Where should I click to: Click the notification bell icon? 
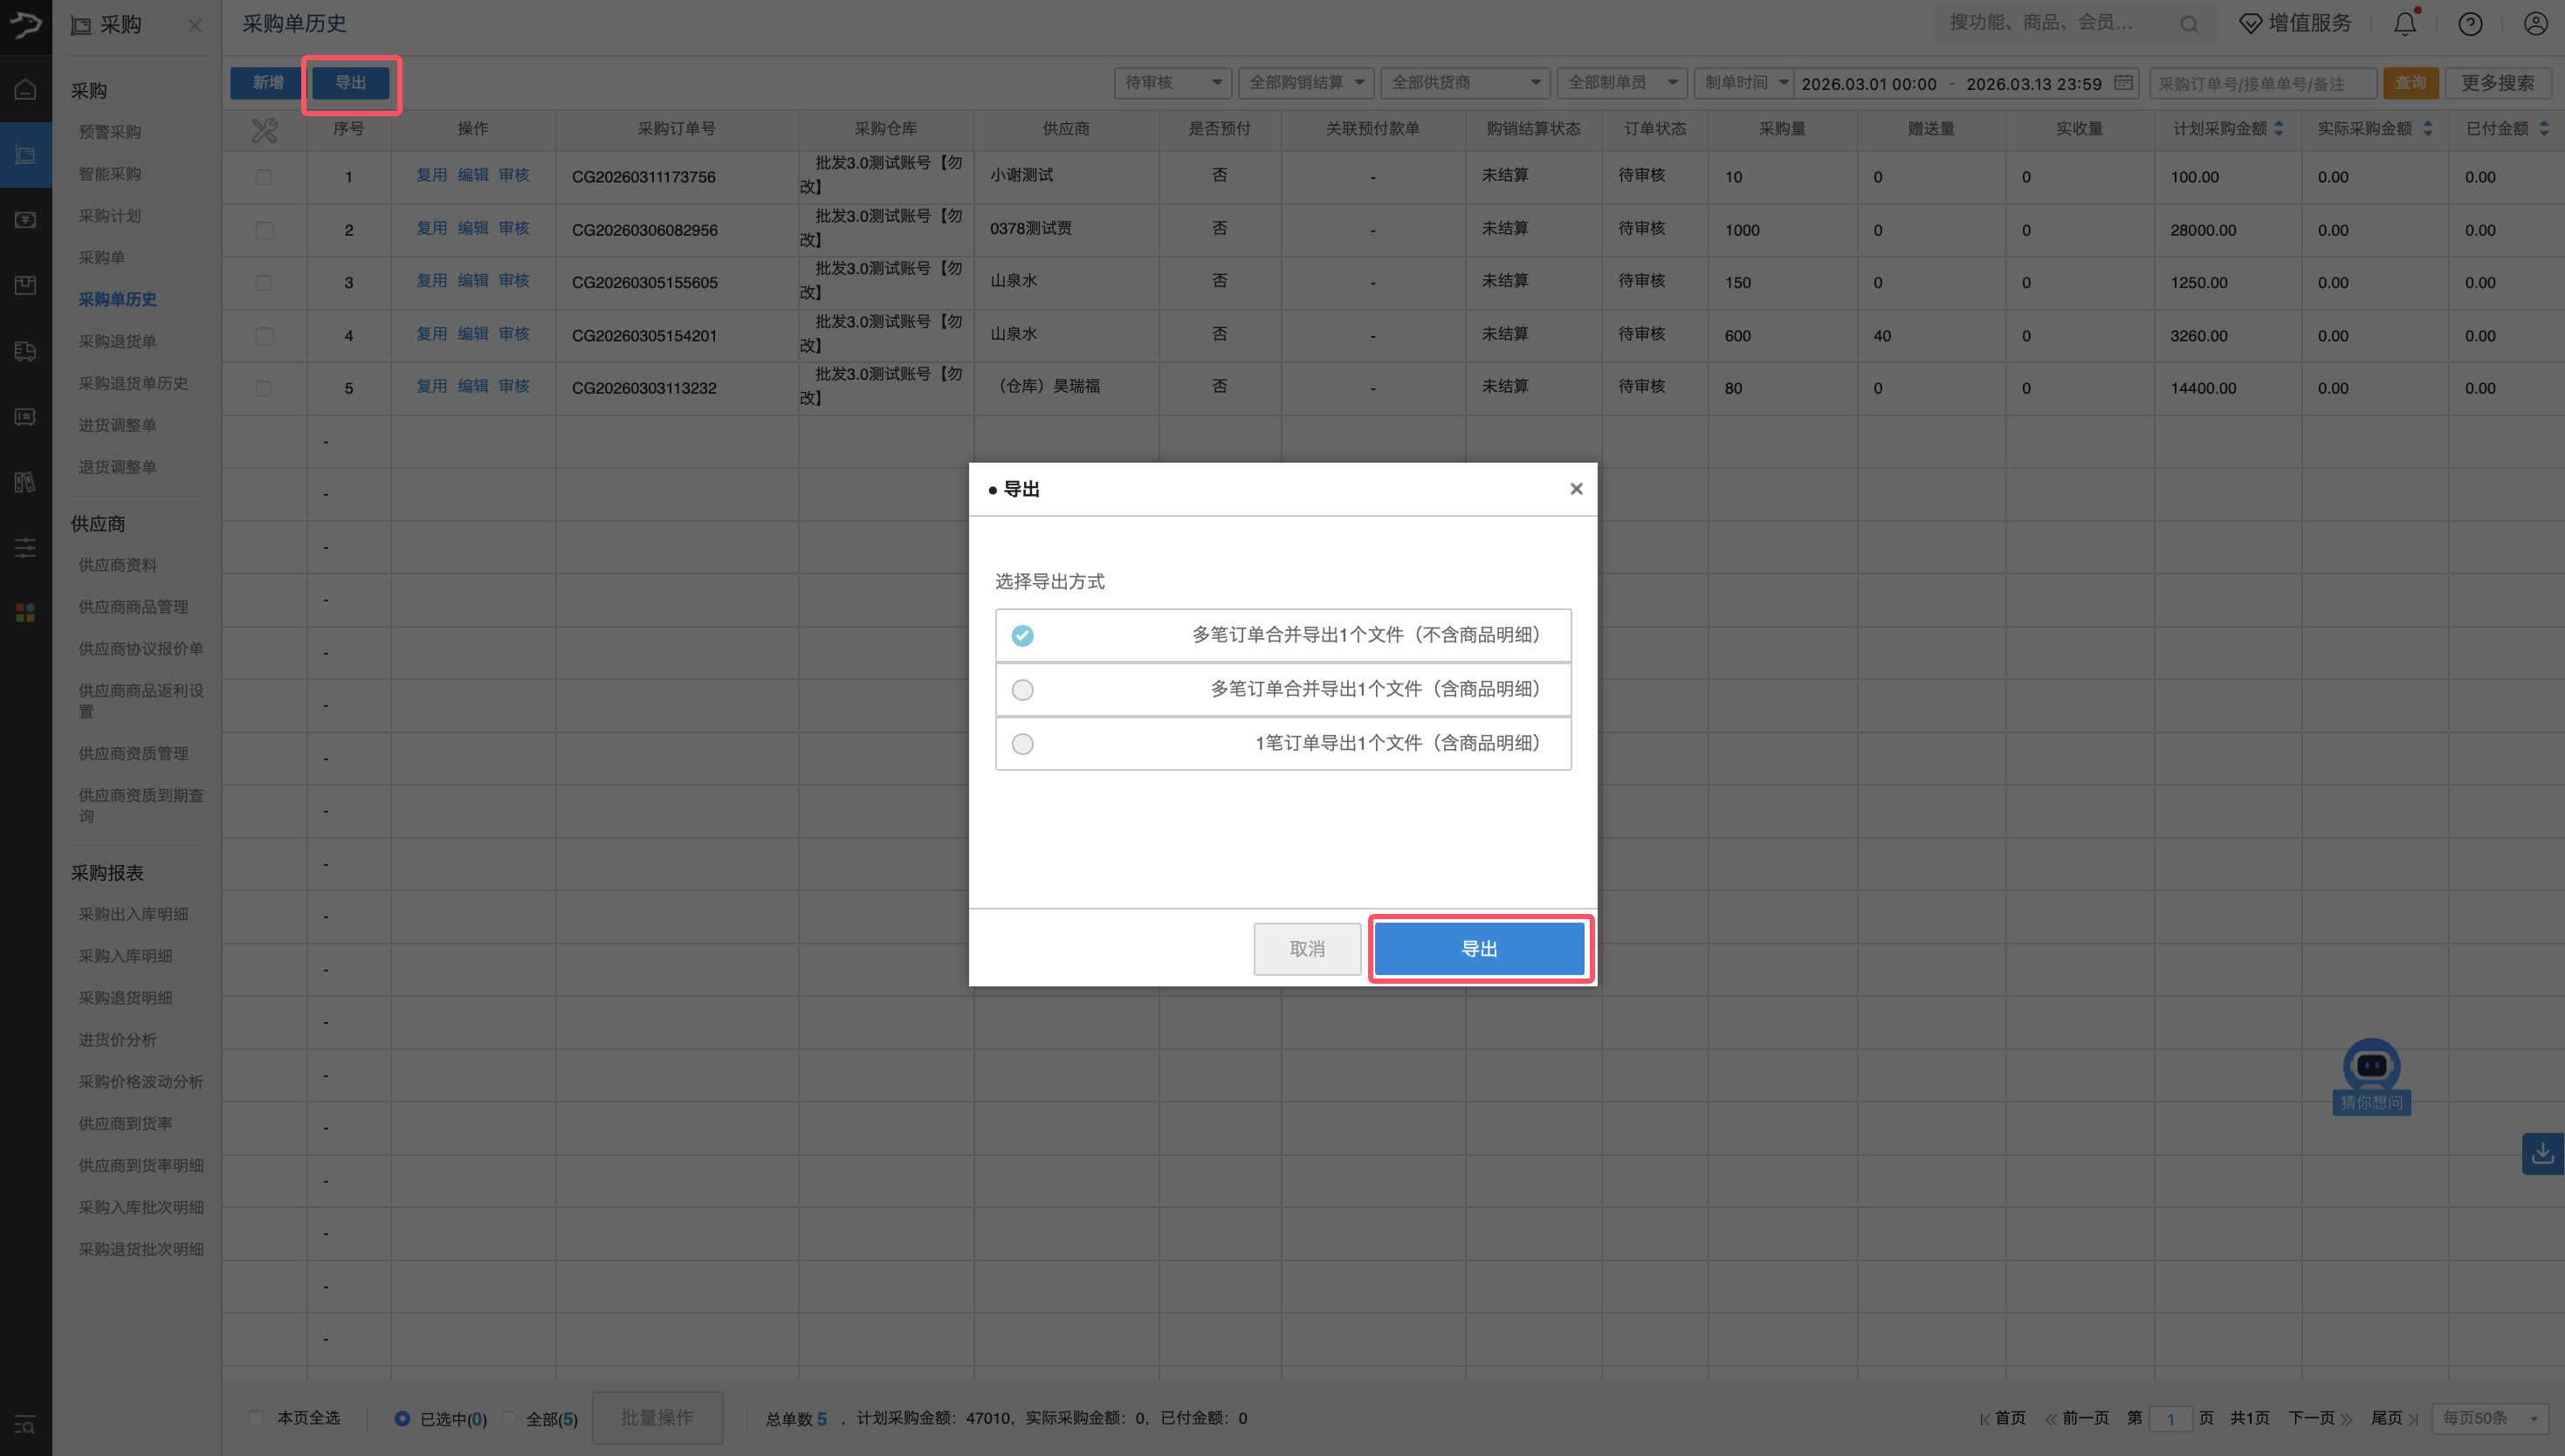(x=2405, y=24)
